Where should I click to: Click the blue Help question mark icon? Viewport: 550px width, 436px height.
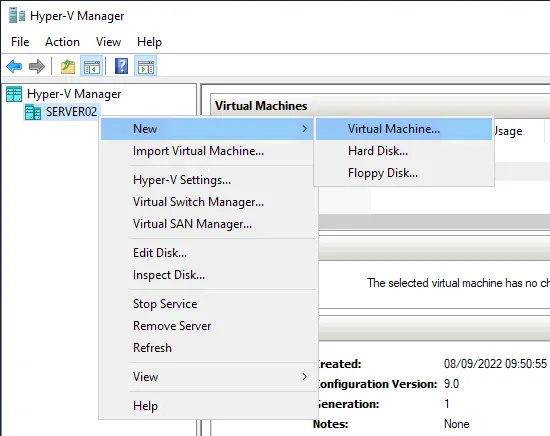(x=121, y=66)
